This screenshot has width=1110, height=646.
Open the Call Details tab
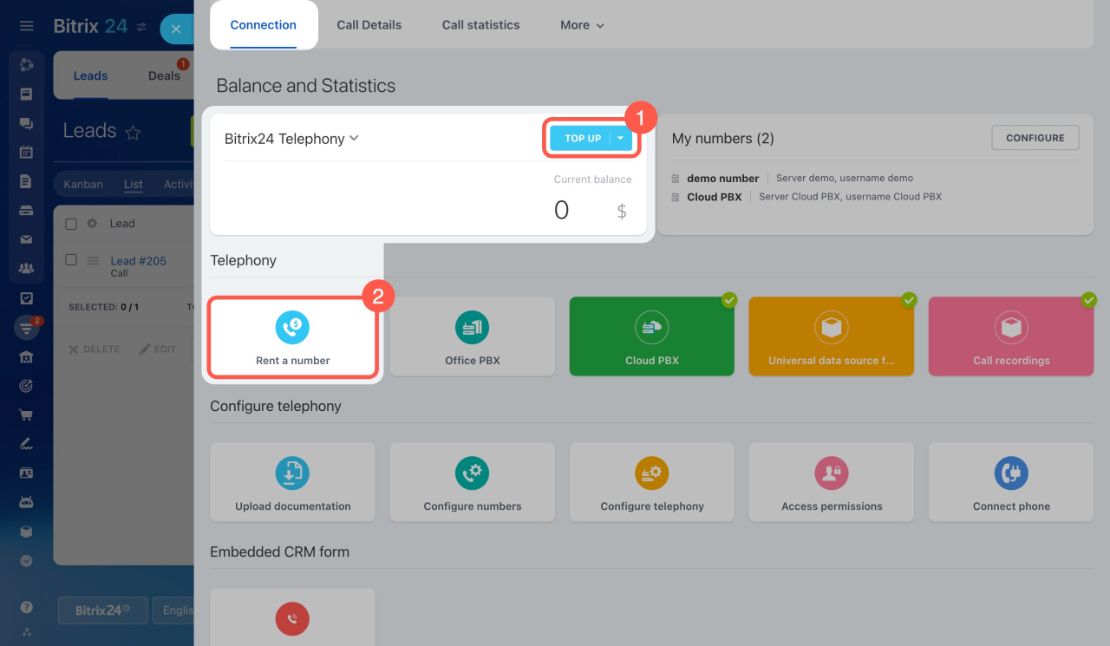[x=369, y=25]
